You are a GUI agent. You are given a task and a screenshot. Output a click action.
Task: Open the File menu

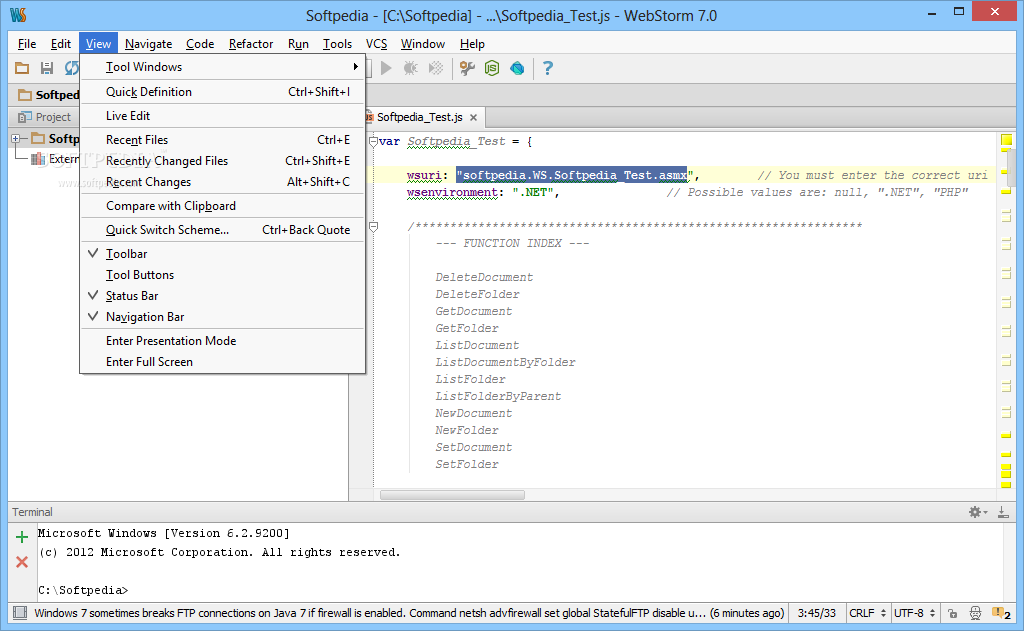[27, 44]
